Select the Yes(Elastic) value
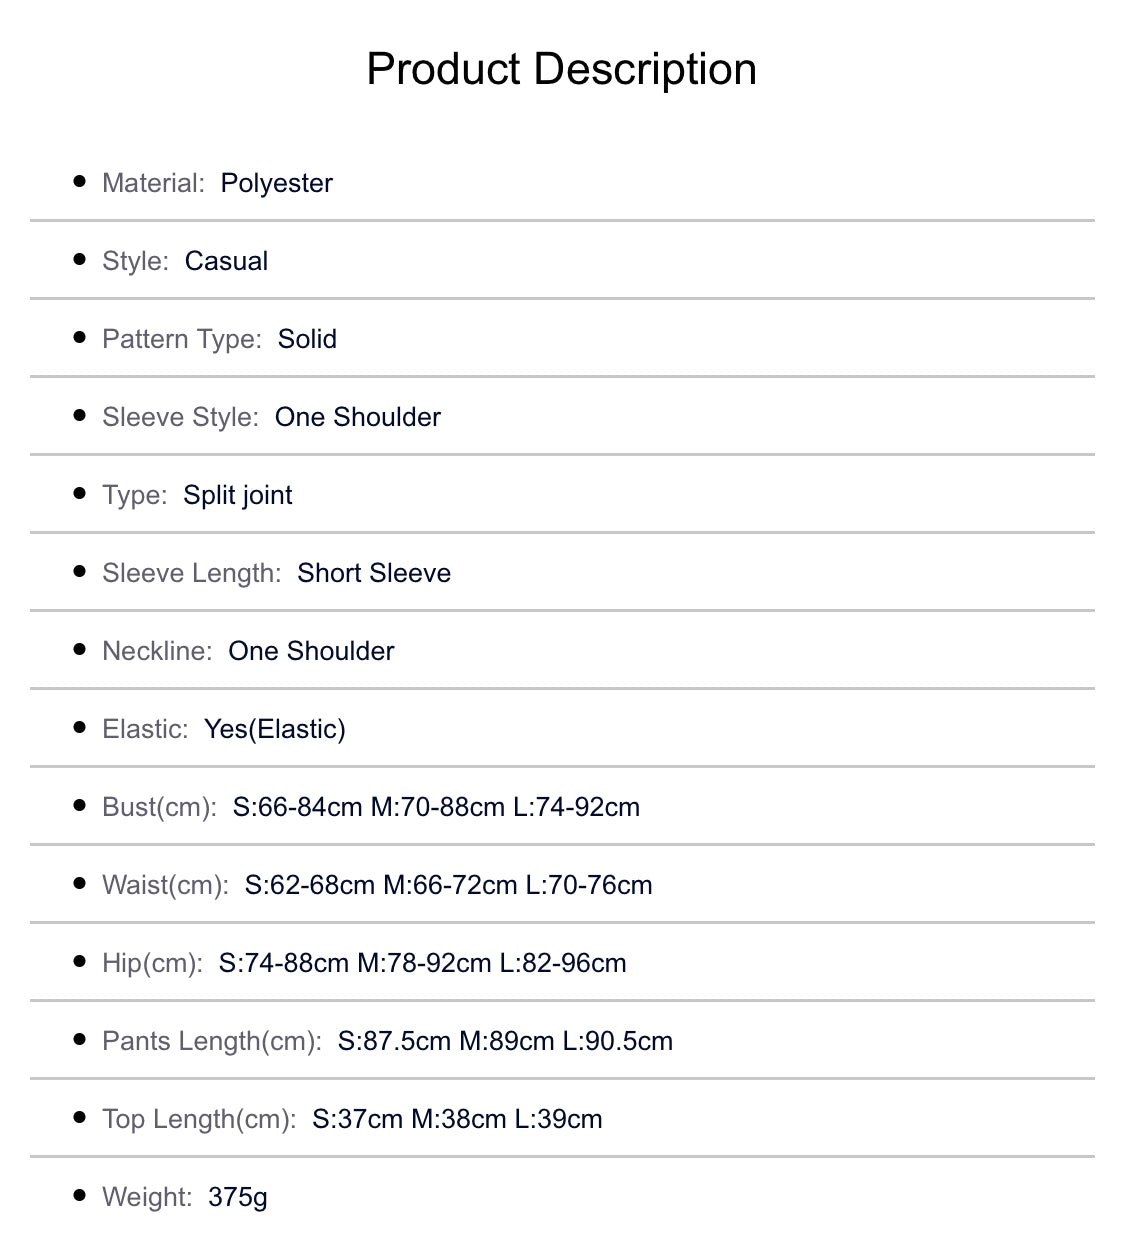The image size is (1125, 1242). pyautogui.click(x=275, y=729)
